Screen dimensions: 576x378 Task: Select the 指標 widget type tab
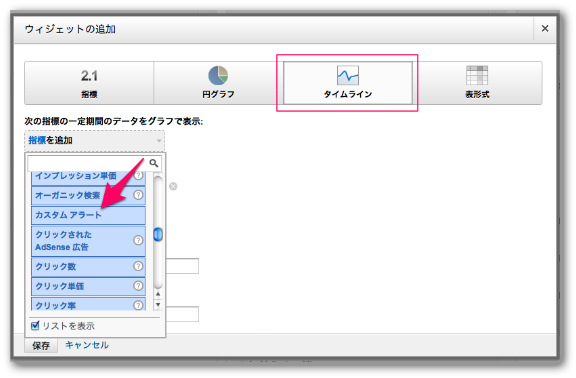[x=89, y=83]
